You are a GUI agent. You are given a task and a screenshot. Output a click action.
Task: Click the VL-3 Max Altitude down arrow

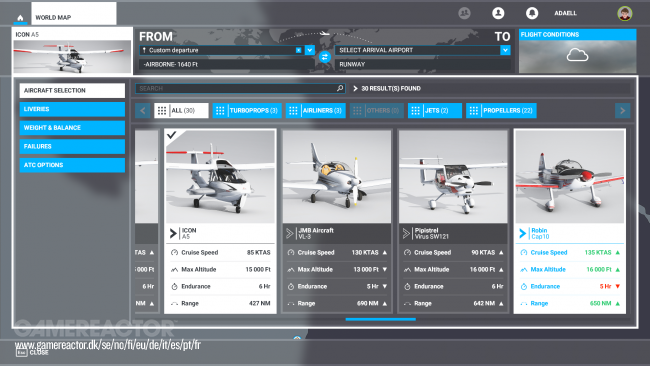click(385, 269)
